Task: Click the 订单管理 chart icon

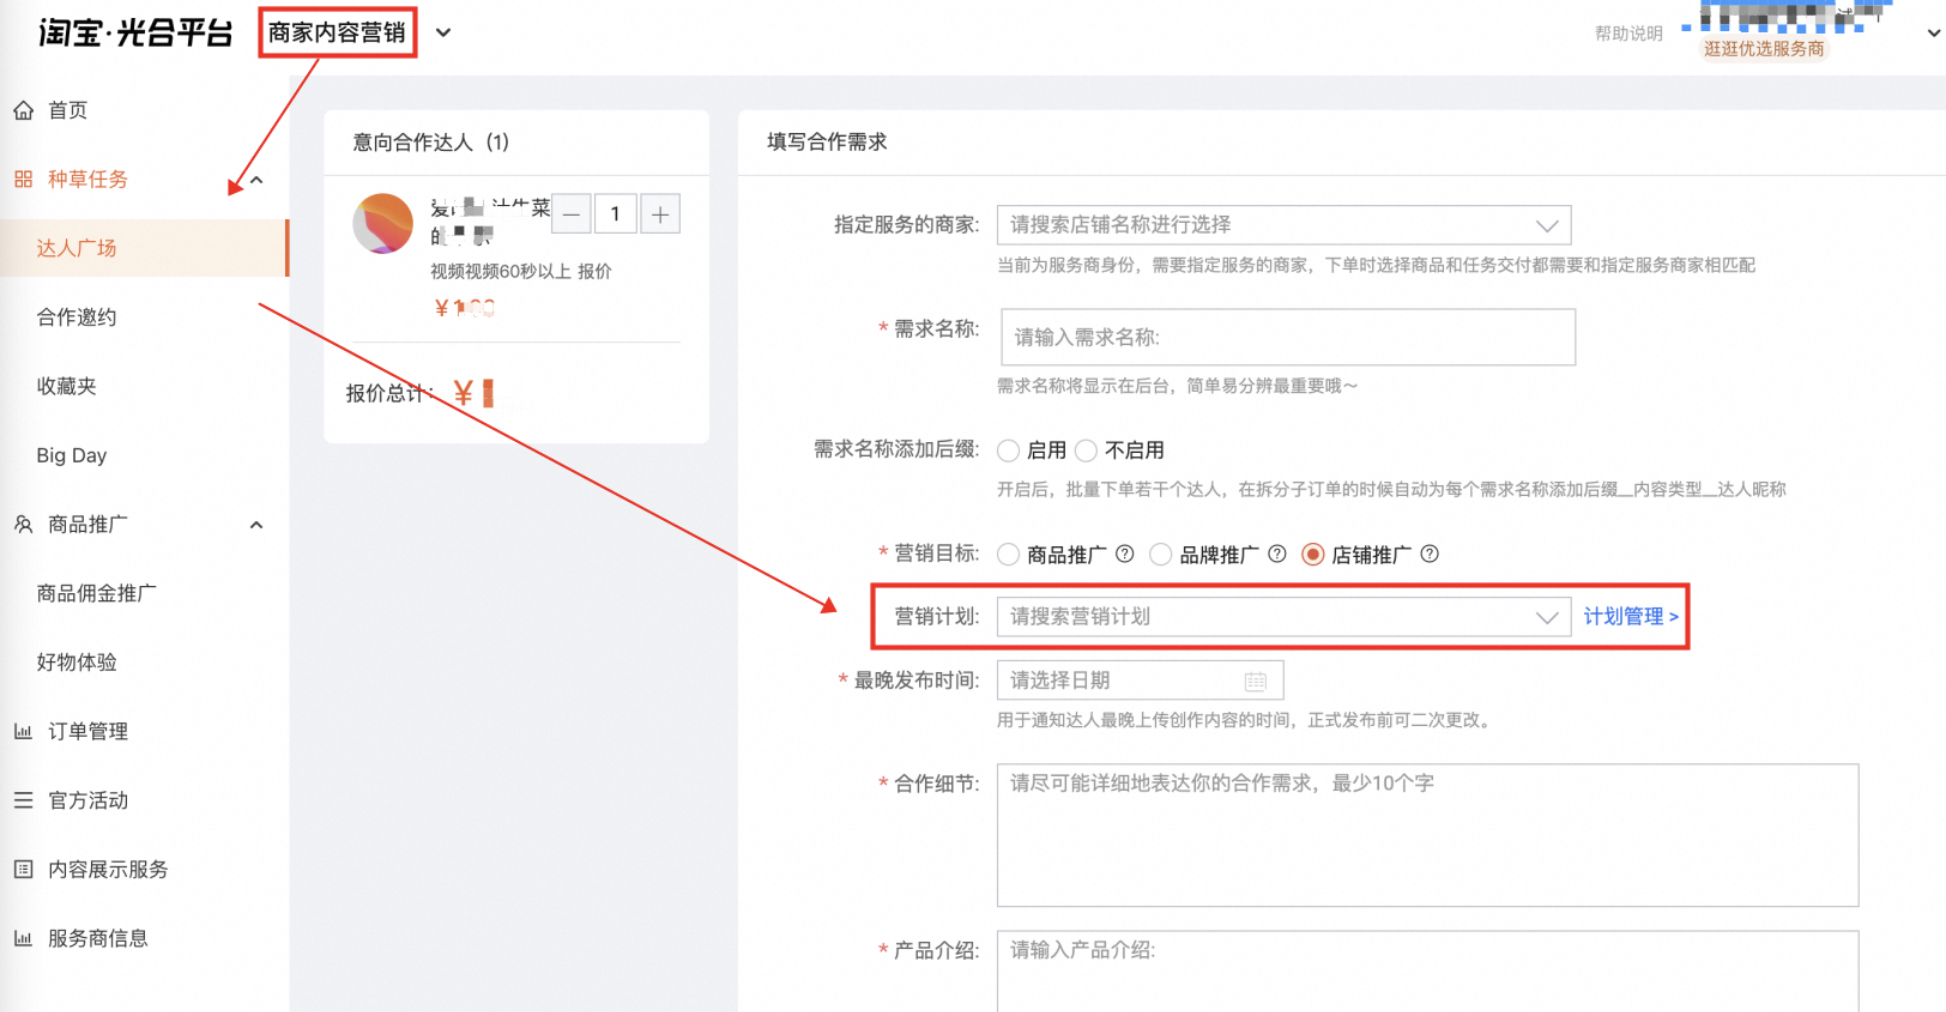Action: coord(23,731)
